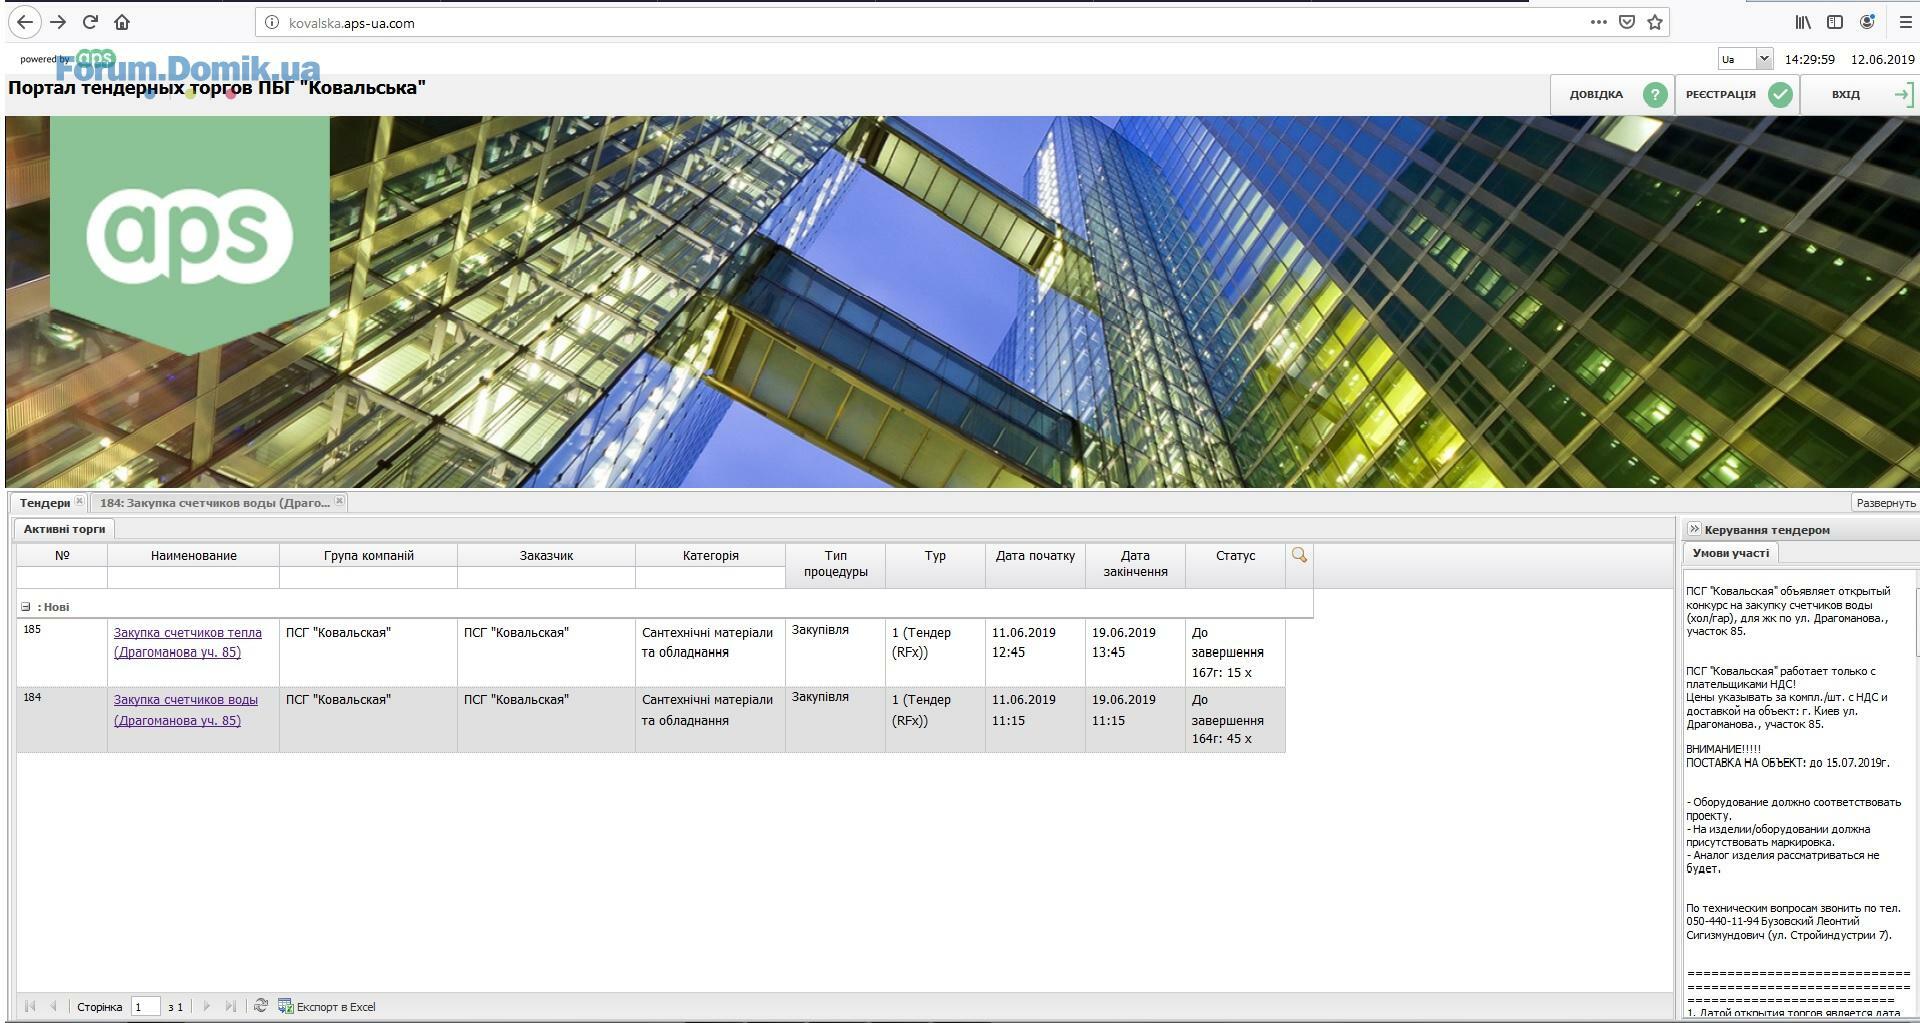Bookmark this page with the star icon
The width and height of the screenshot is (1920, 1023).
[x=1655, y=22]
